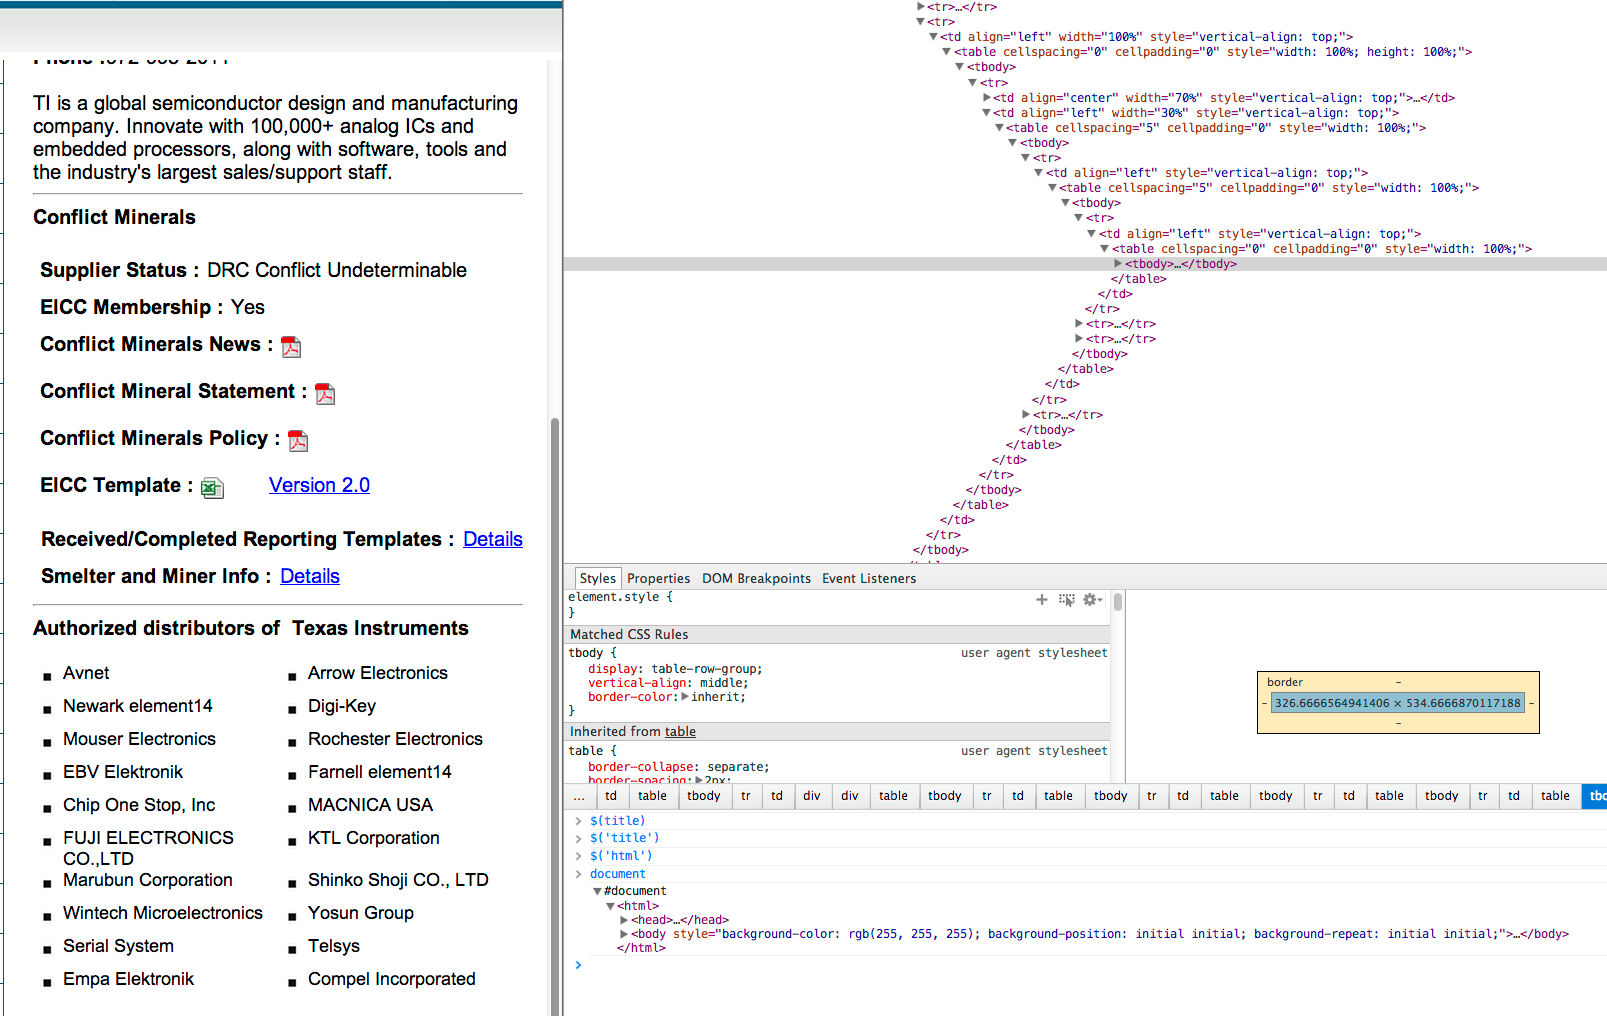Expand the collapsed tbody node in the highlighted row
1607x1016 pixels.
click(x=1118, y=264)
